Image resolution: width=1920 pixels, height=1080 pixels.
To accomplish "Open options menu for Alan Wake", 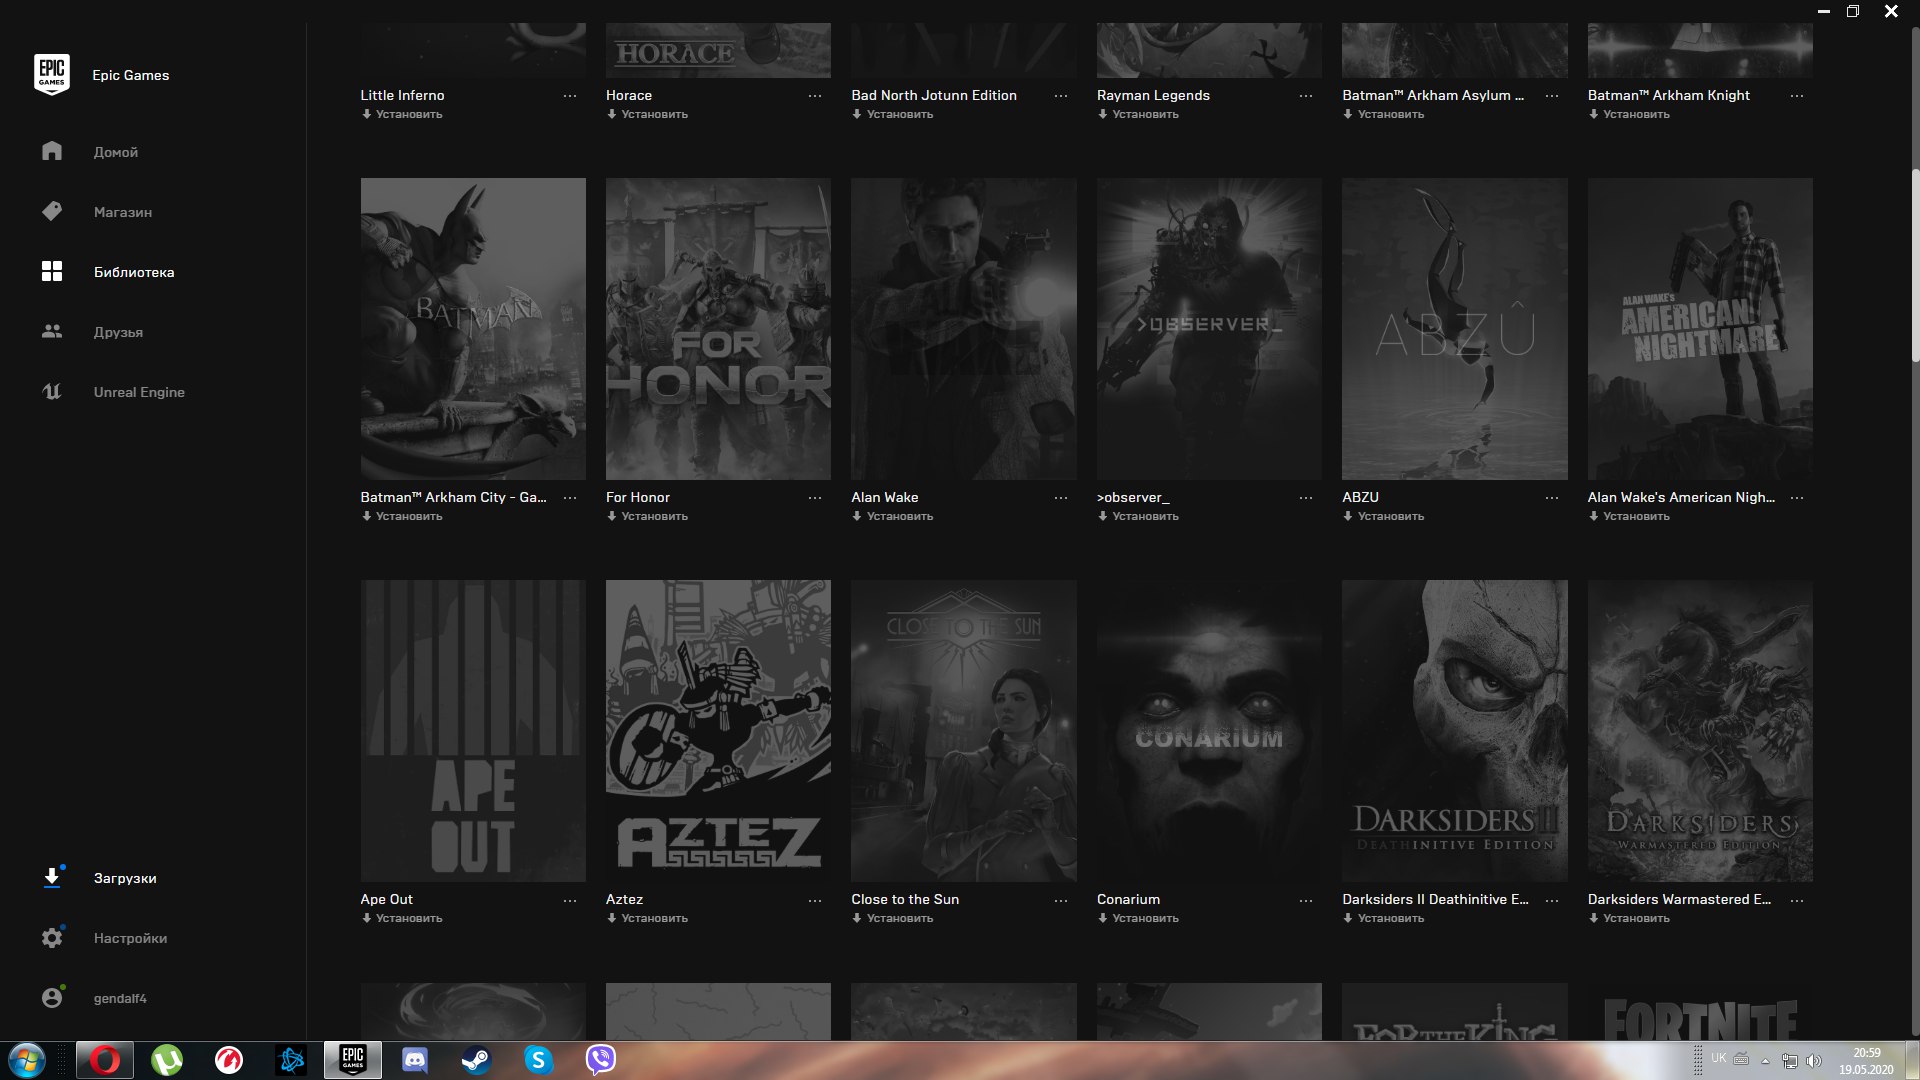I will [1061, 498].
